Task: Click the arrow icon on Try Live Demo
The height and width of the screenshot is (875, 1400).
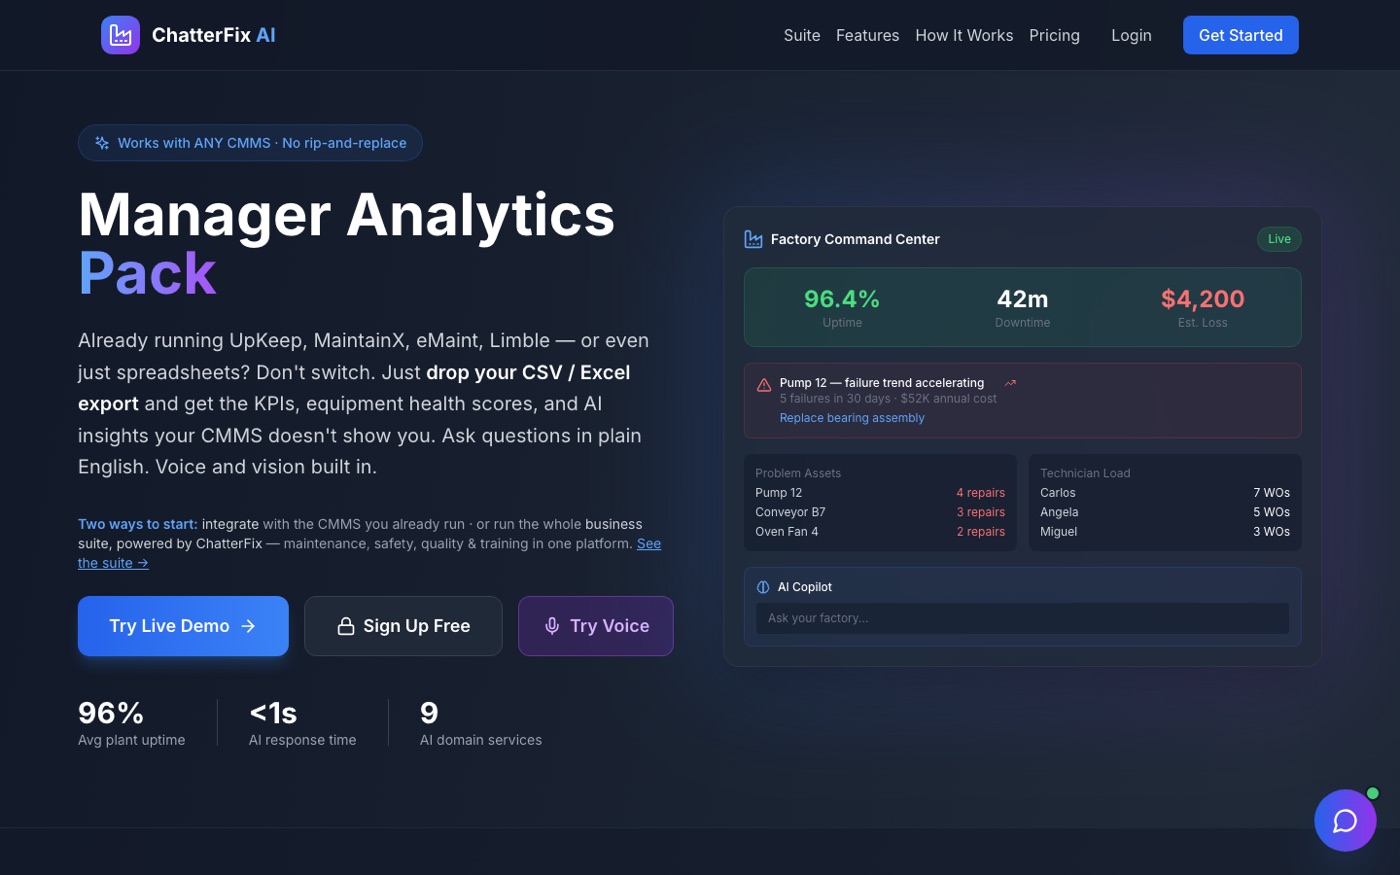Action: click(248, 626)
